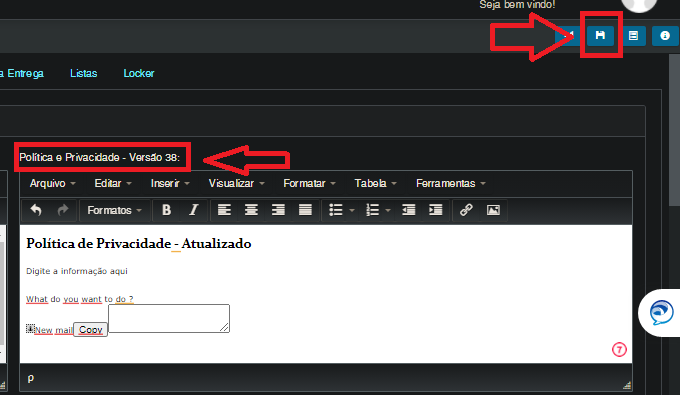The height and width of the screenshot is (395, 680).
Task: Align text right
Action: (278, 210)
